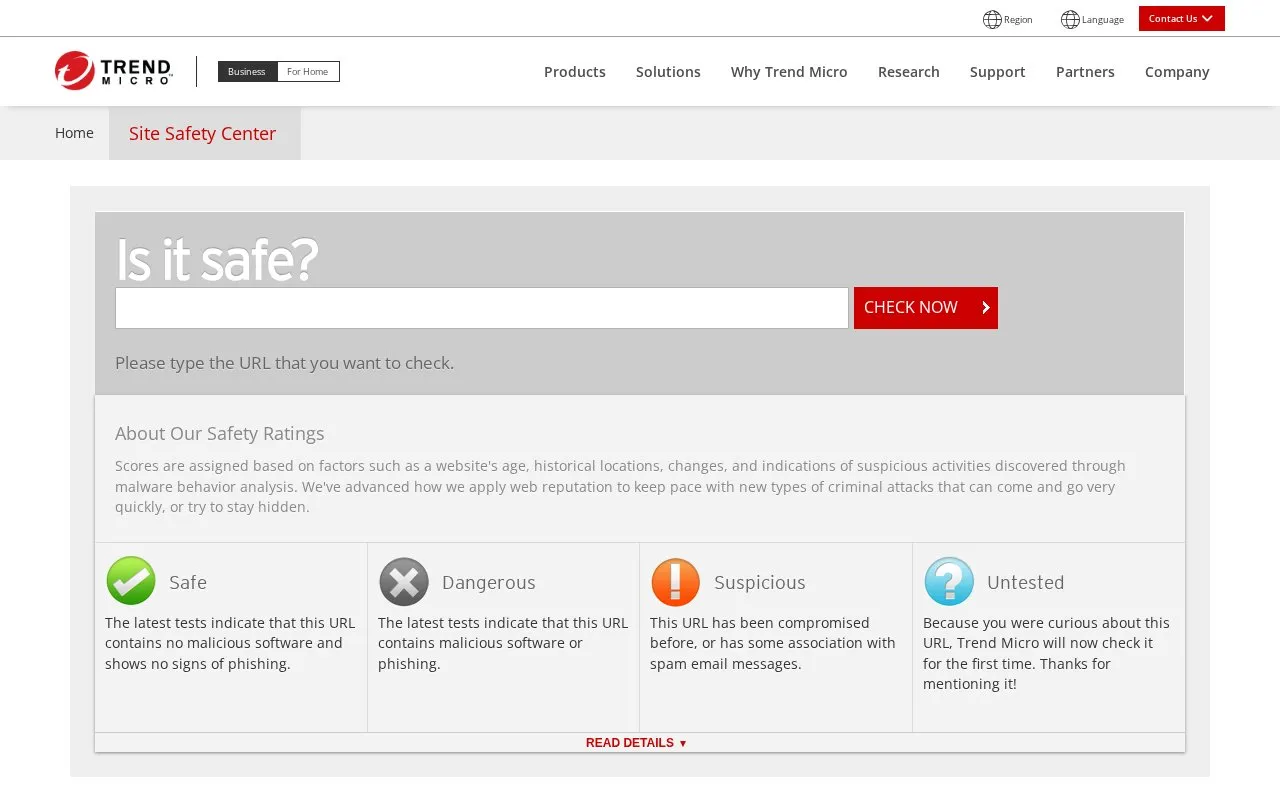This screenshot has width=1280, height=800.
Task: Open the Solutions menu
Action: (x=668, y=72)
